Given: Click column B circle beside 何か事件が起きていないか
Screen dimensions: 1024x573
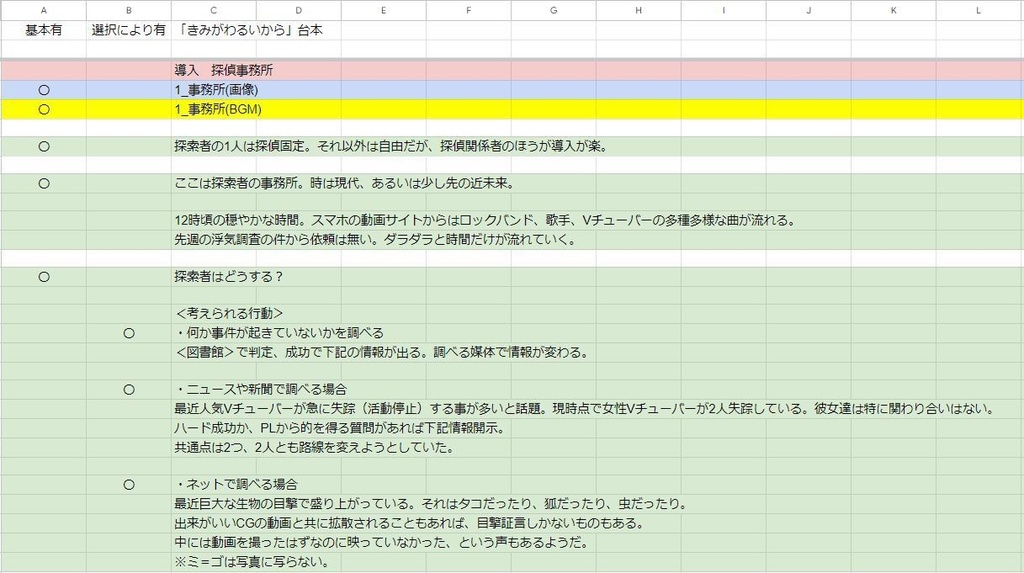Looking at the screenshot, I should pyautogui.click(x=129, y=333).
